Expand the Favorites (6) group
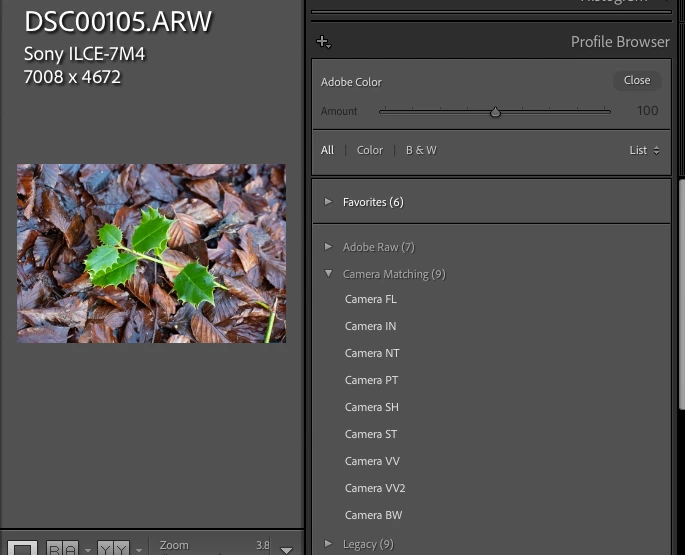The image size is (685, 555). coord(328,201)
